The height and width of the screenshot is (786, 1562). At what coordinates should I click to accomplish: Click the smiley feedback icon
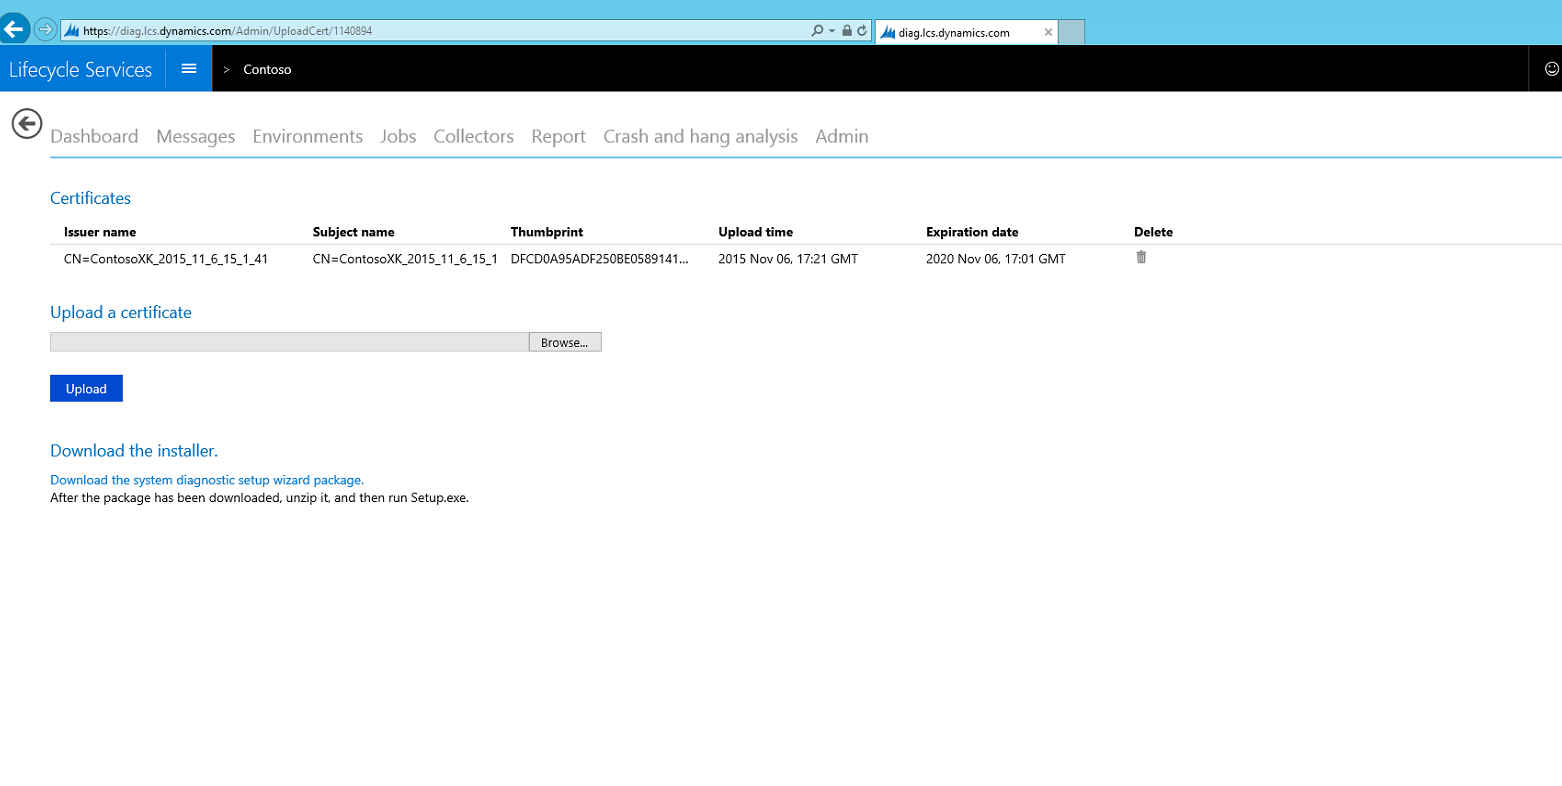click(1552, 69)
